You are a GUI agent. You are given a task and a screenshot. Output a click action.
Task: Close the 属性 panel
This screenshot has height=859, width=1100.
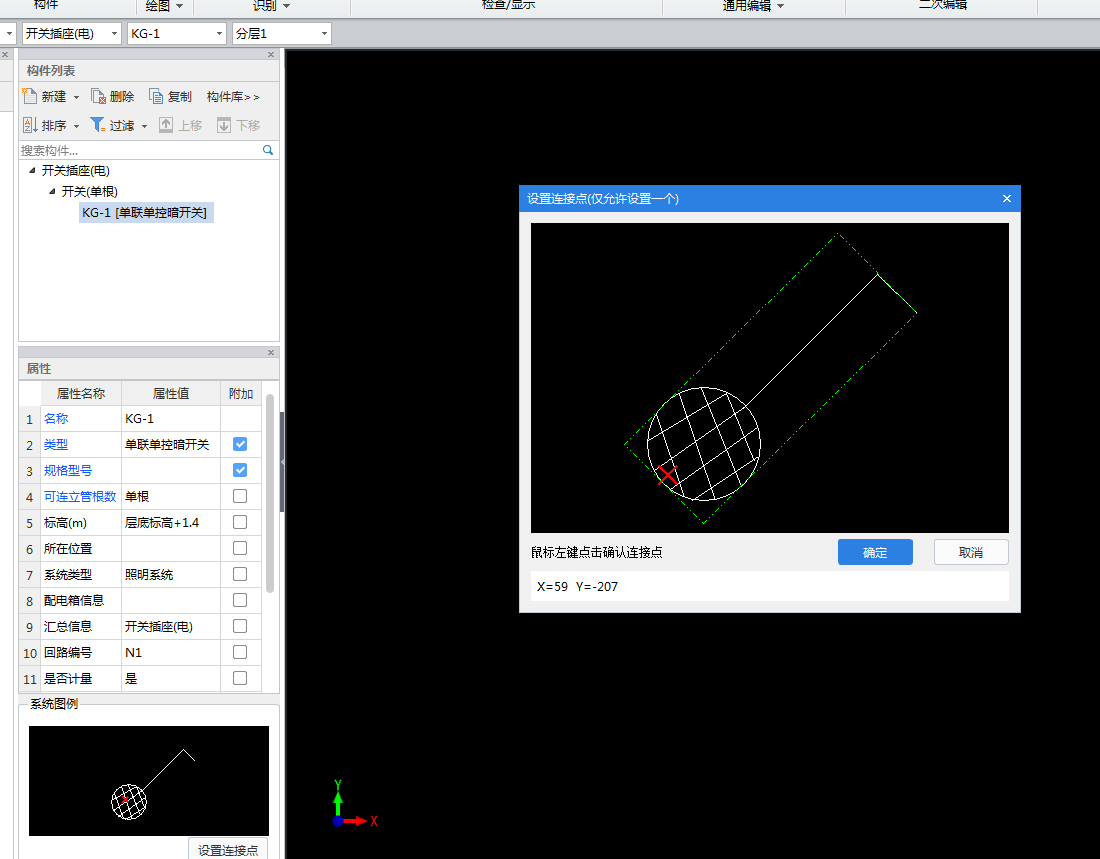click(271, 352)
